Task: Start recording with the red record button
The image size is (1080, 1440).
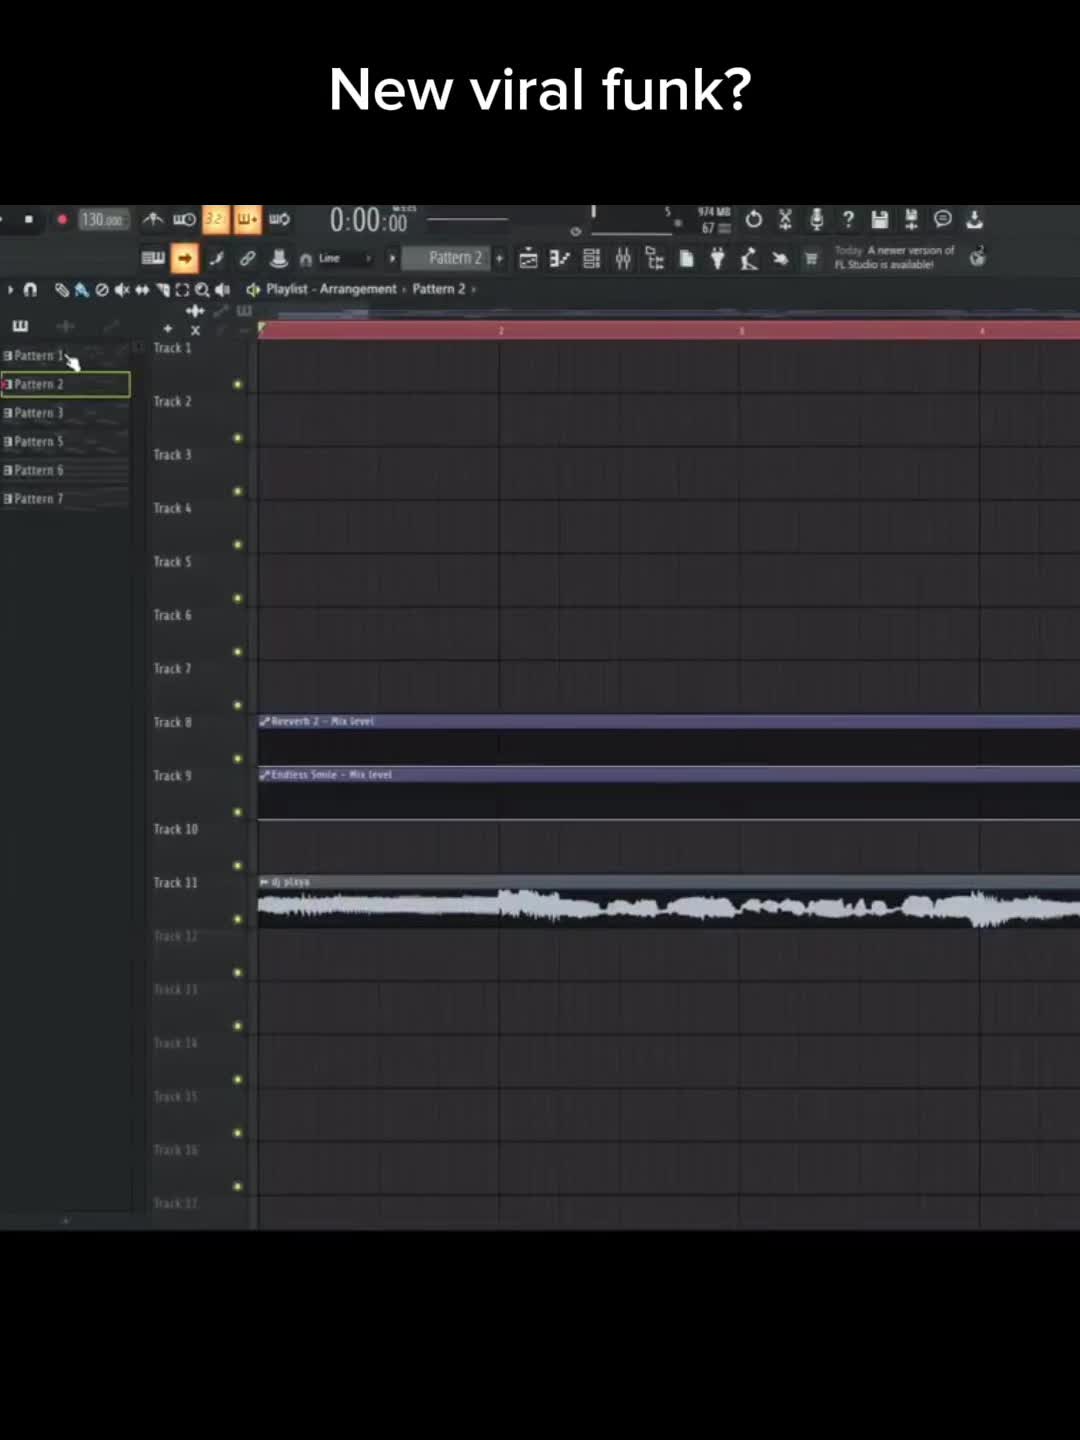Action: coord(62,219)
